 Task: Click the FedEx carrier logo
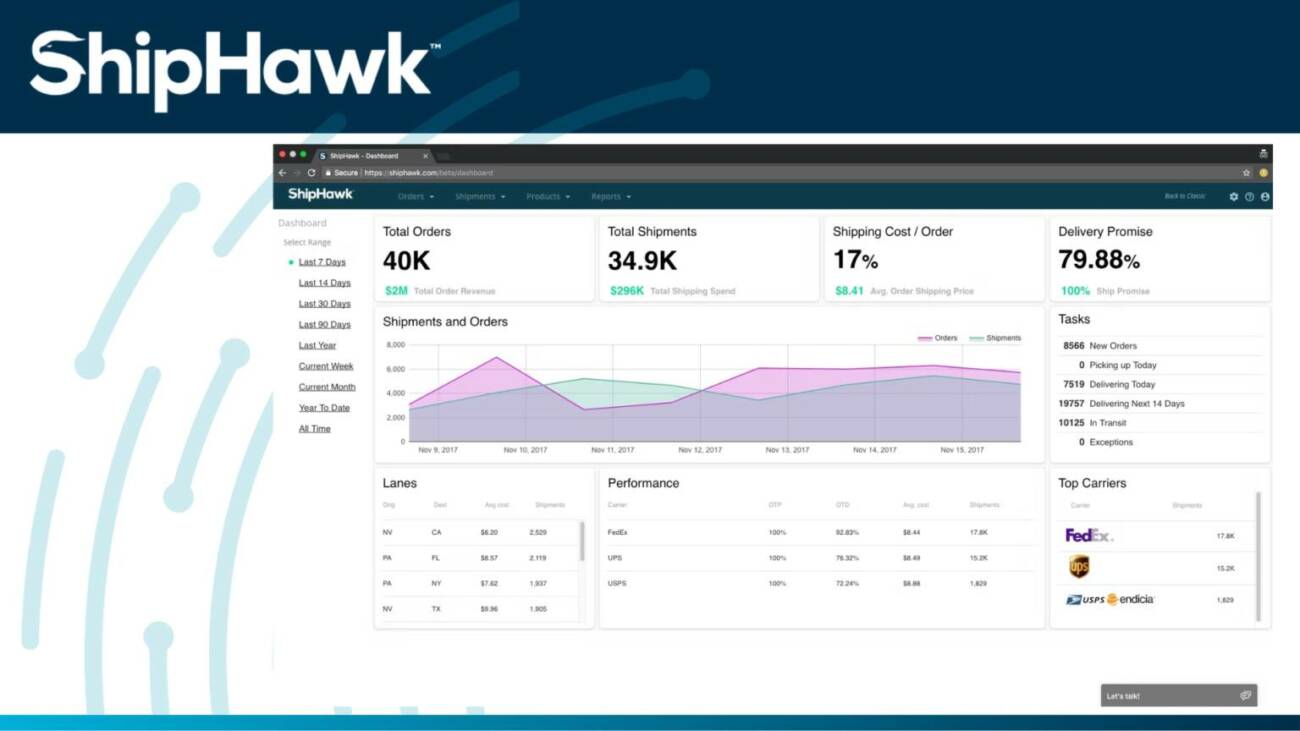(1088, 536)
